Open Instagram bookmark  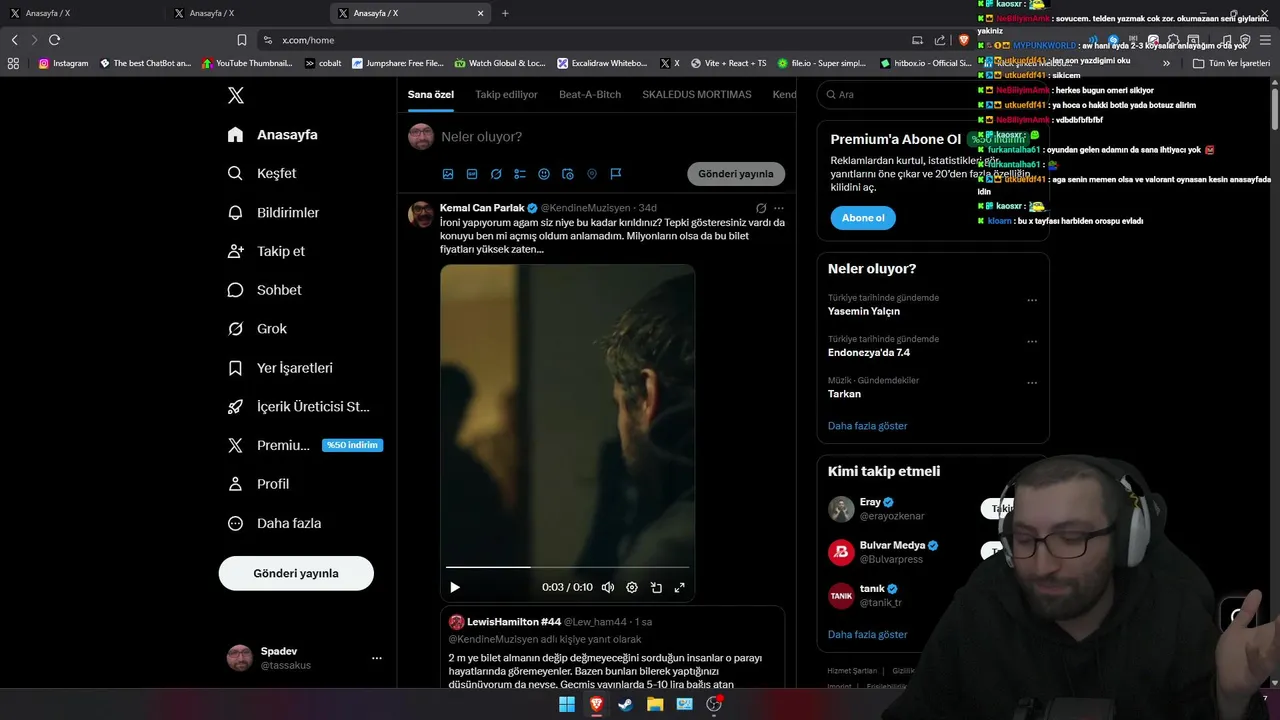click(x=63, y=63)
